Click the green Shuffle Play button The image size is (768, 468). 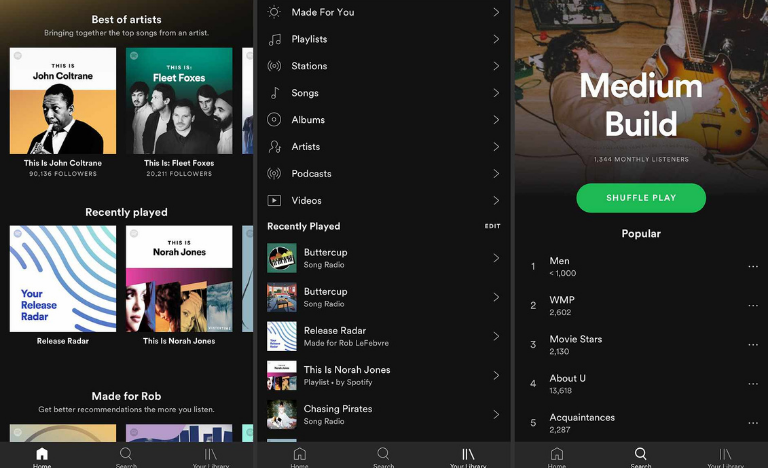(x=641, y=198)
